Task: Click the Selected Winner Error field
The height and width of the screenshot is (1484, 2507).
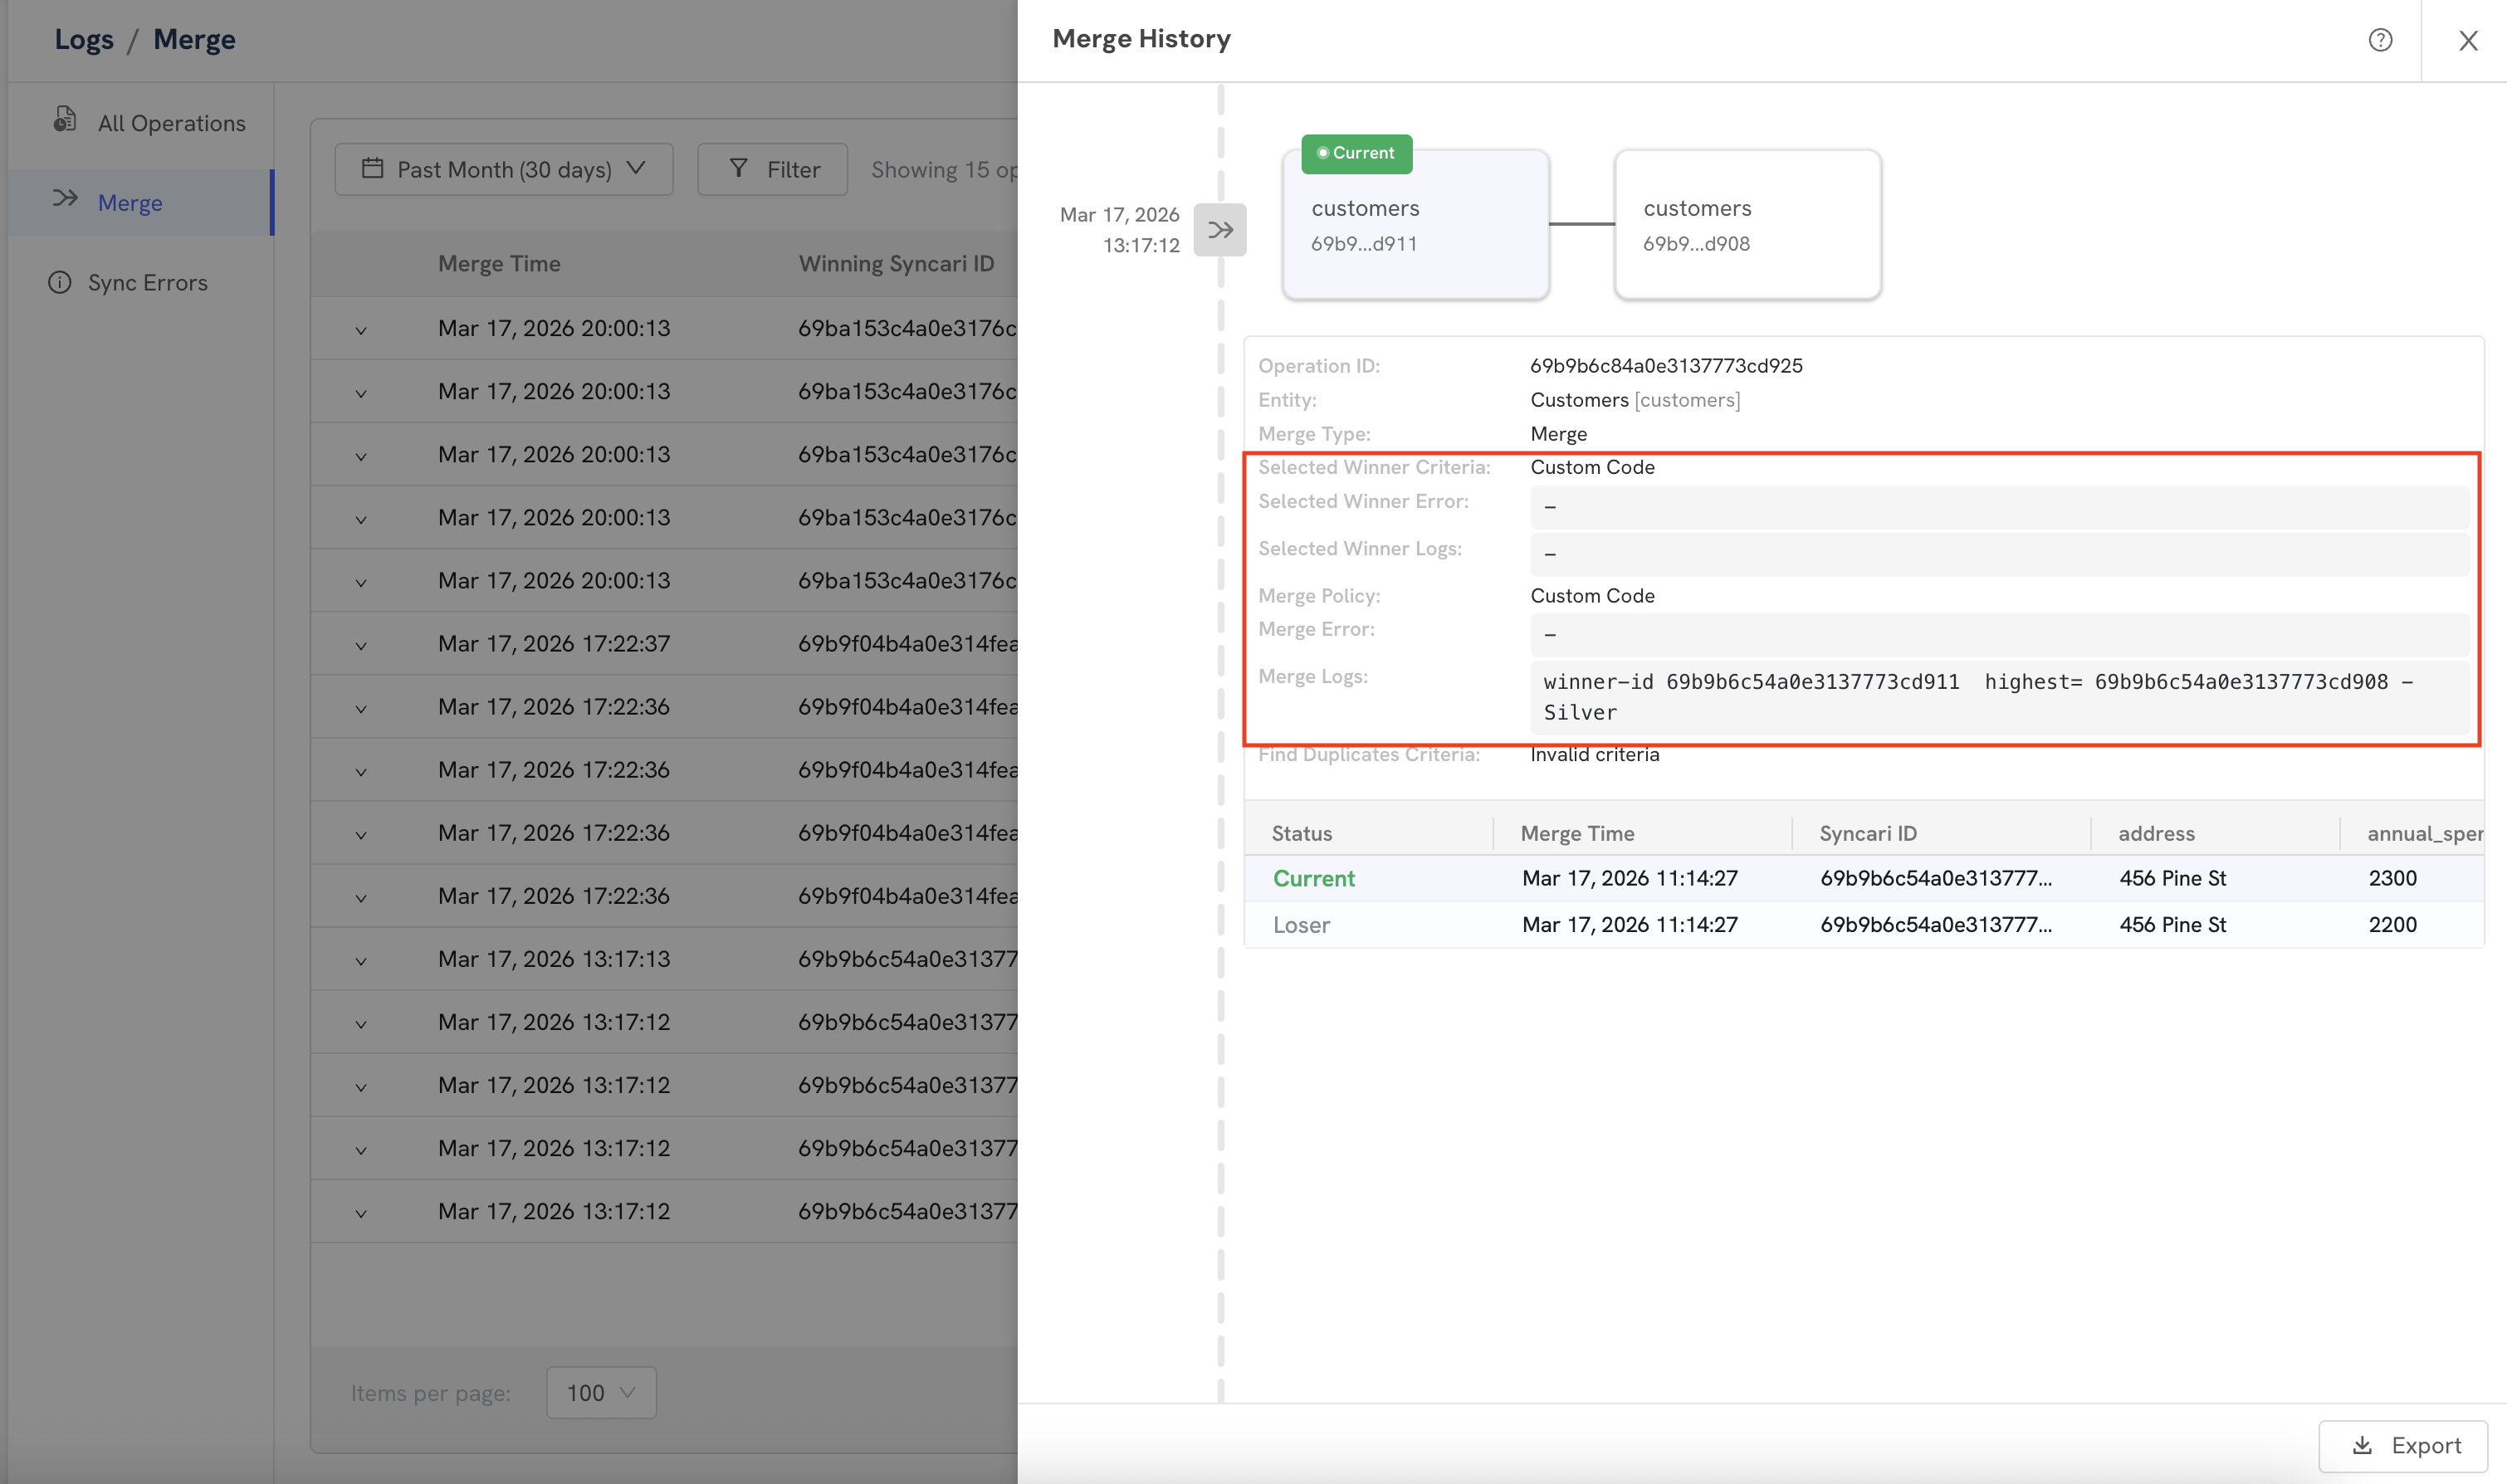Action: [1999, 507]
